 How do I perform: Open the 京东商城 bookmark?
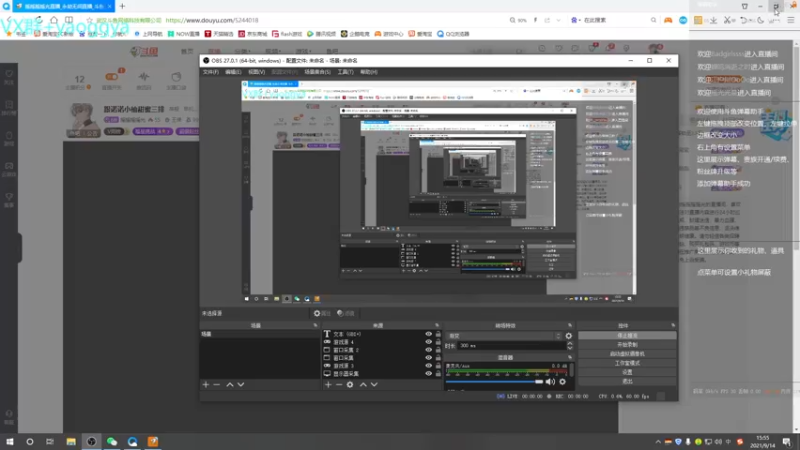[253, 34]
